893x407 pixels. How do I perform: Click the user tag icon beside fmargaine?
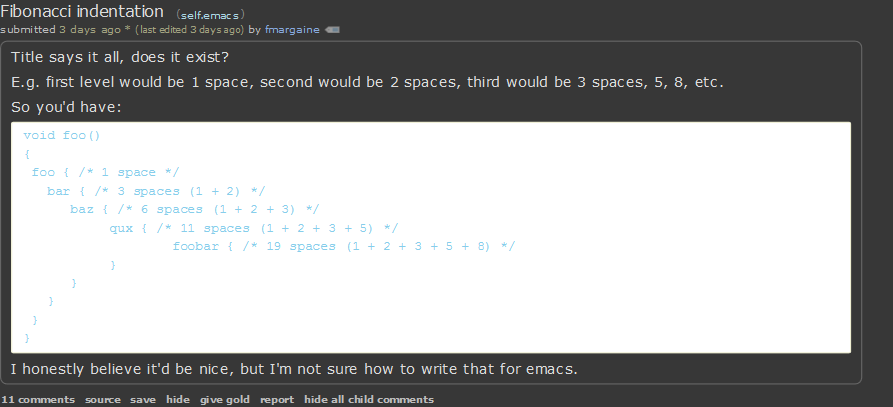(x=332, y=30)
